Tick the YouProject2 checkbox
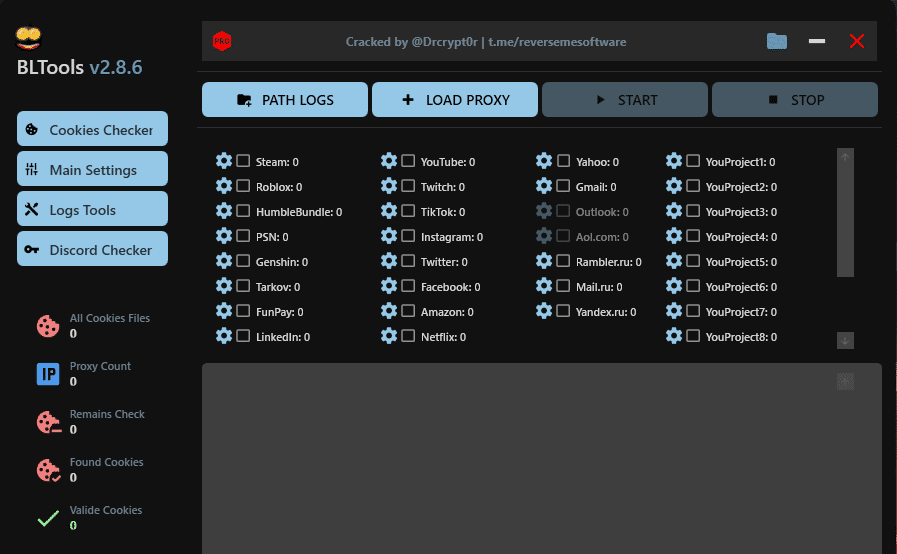 [693, 186]
